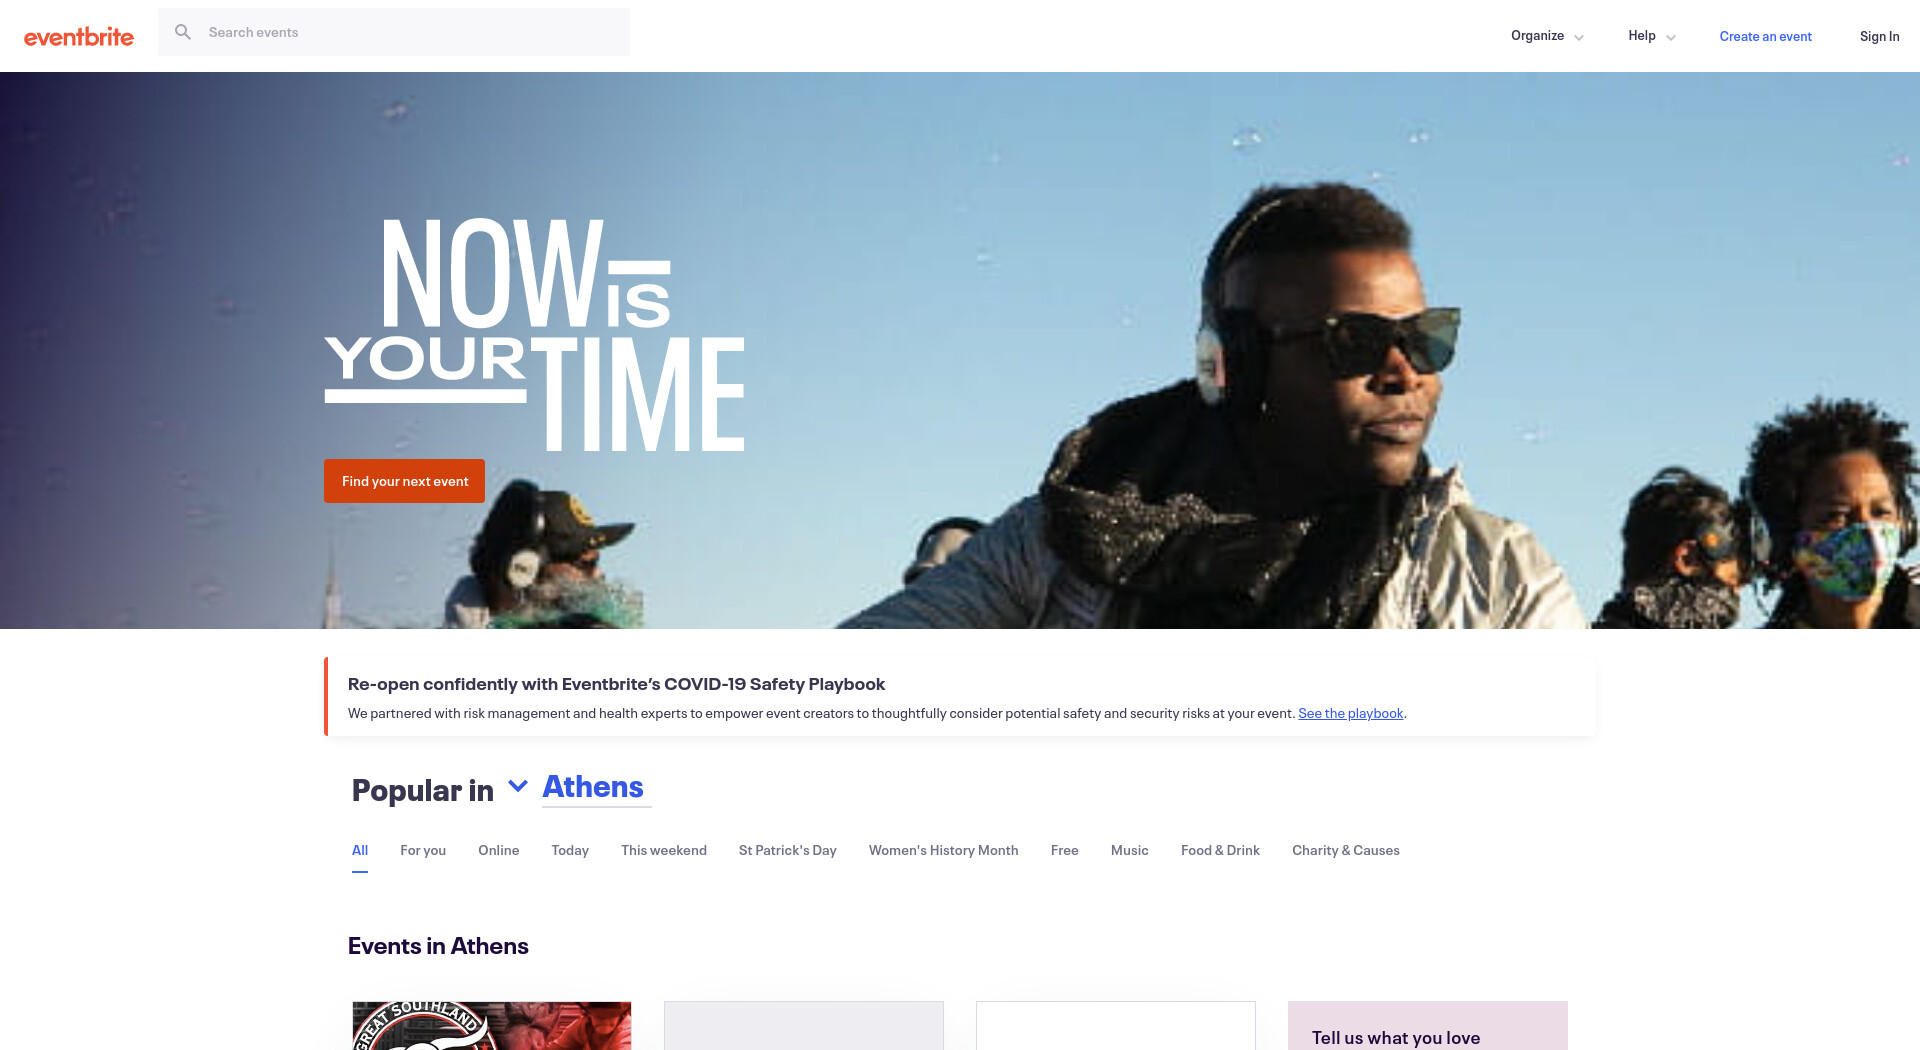
Task: Focus the Search events field
Action: tap(394, 32)
